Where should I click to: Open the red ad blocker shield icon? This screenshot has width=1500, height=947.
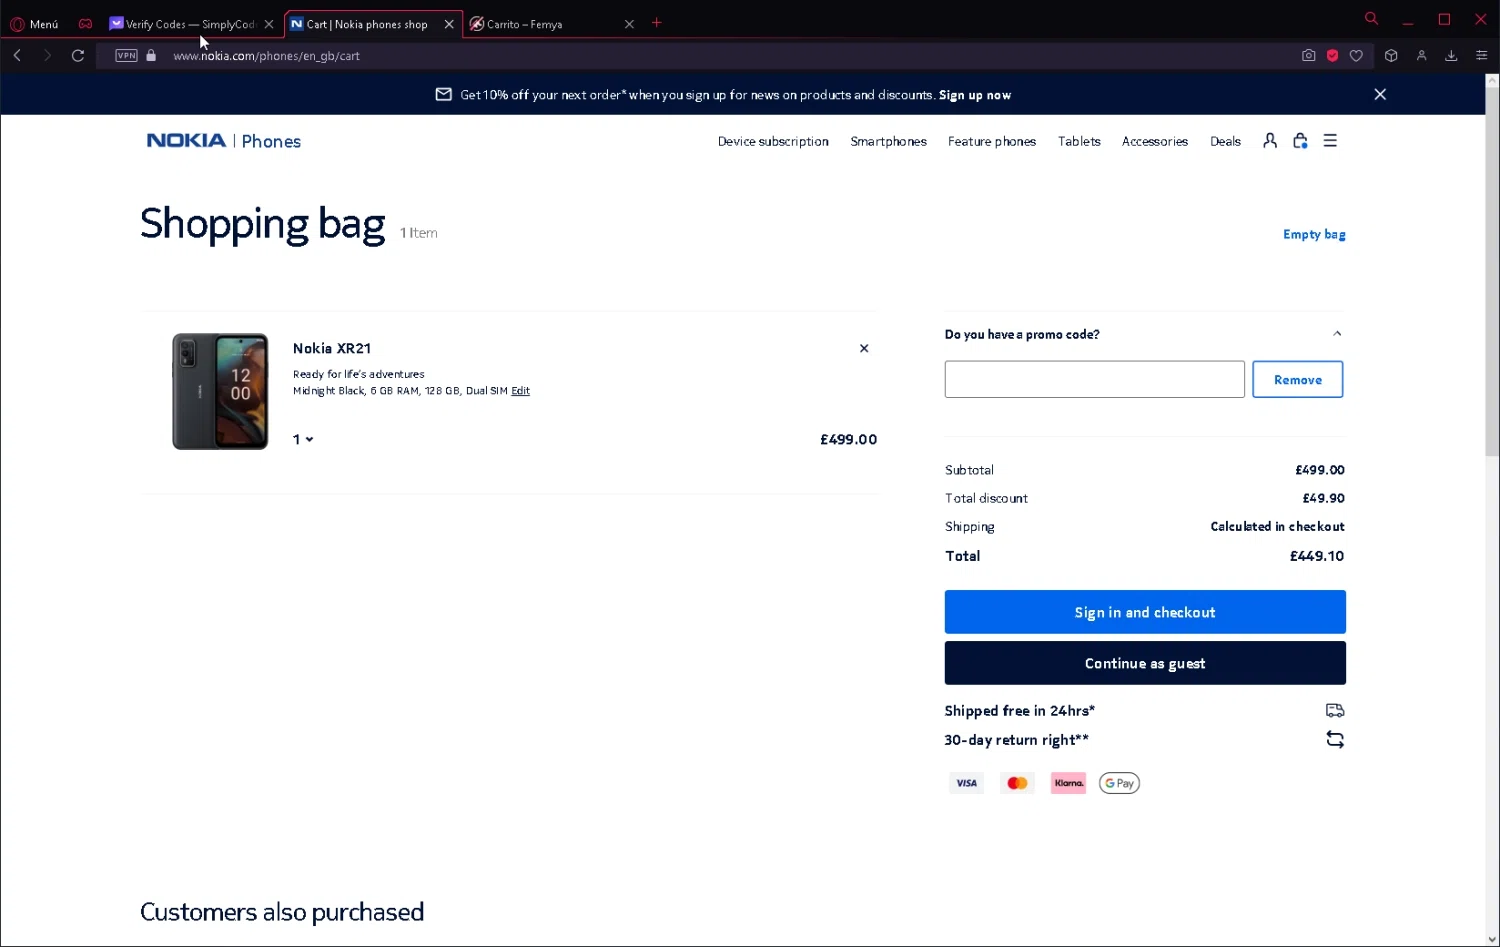(1332, 56)
